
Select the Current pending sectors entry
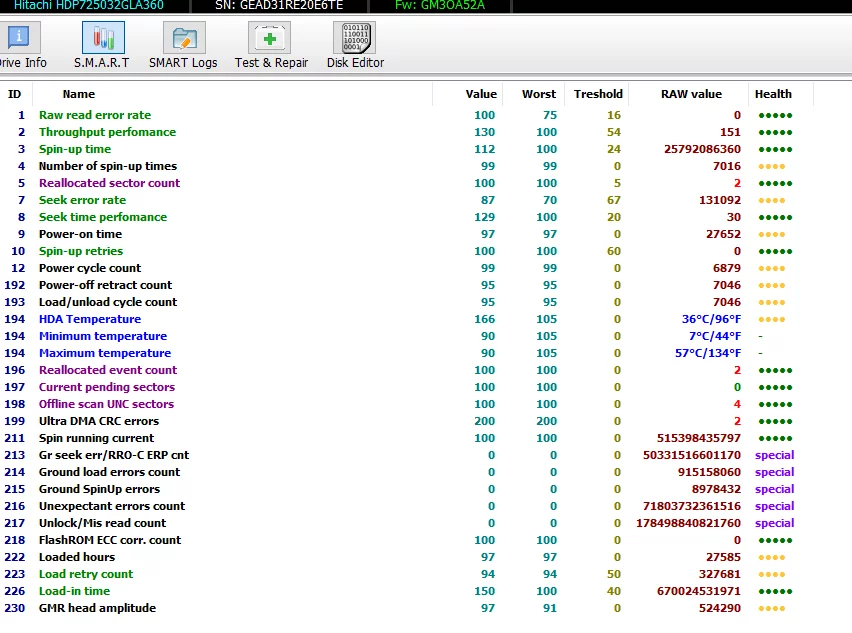tap(107, 387)
